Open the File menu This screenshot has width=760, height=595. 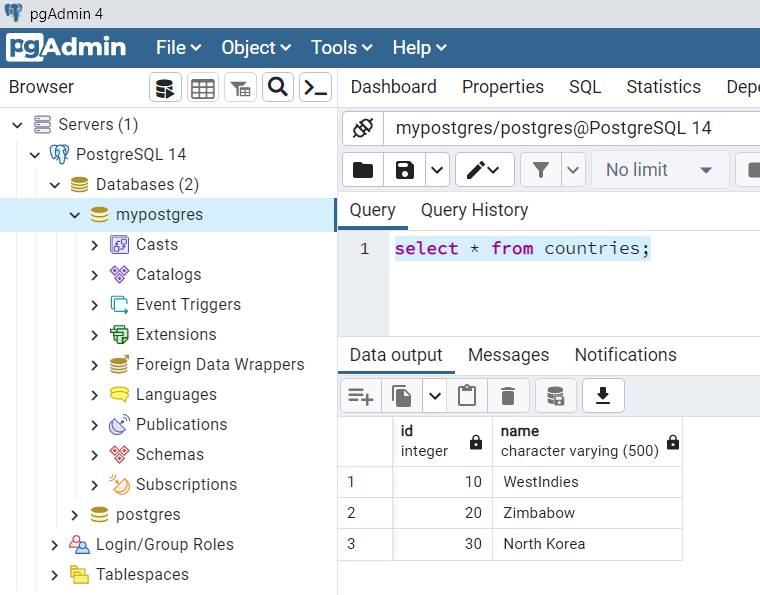click(178, 47)
